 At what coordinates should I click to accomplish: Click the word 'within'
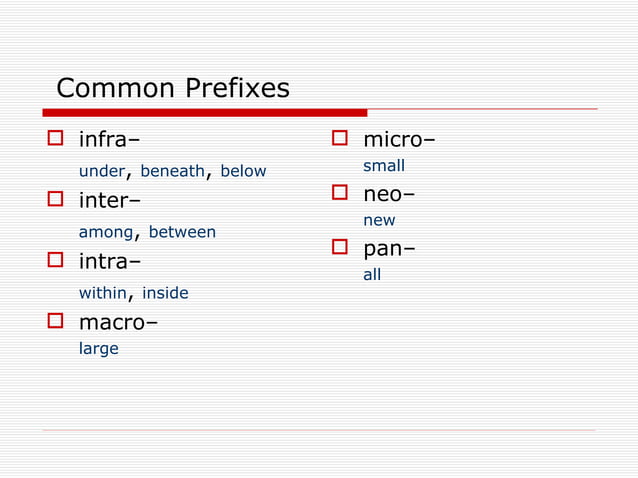point(104,293)
